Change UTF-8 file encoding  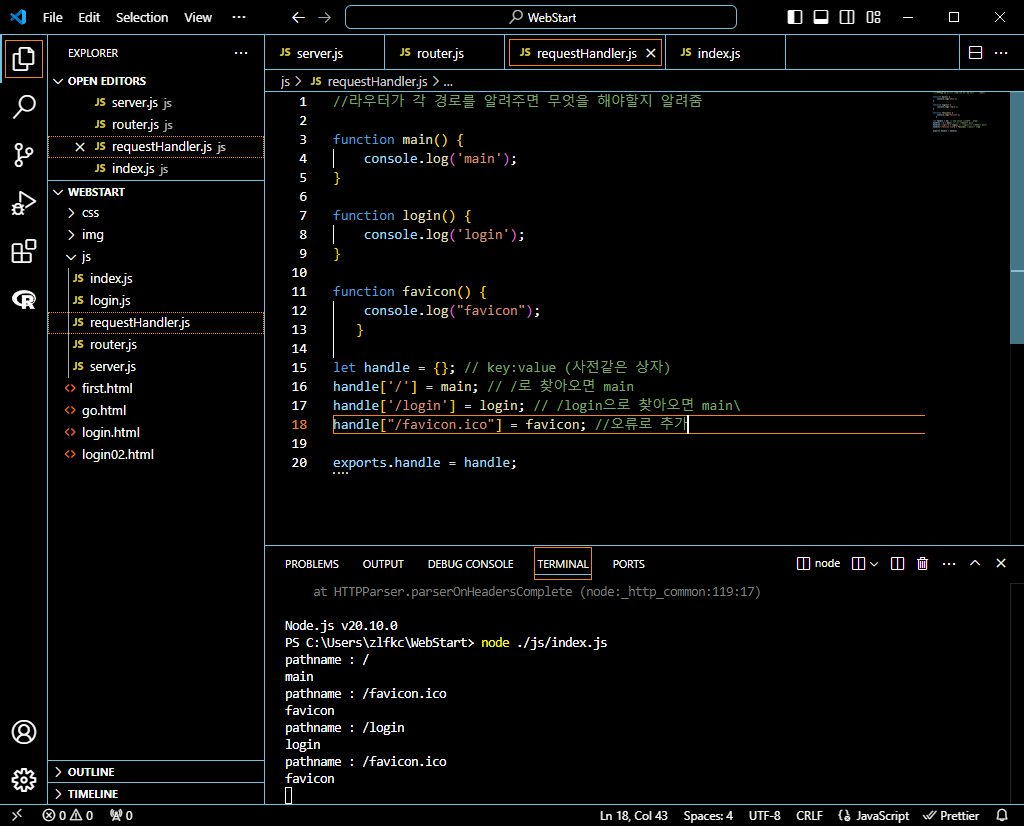pyautogui.click(x=764, y=815)
